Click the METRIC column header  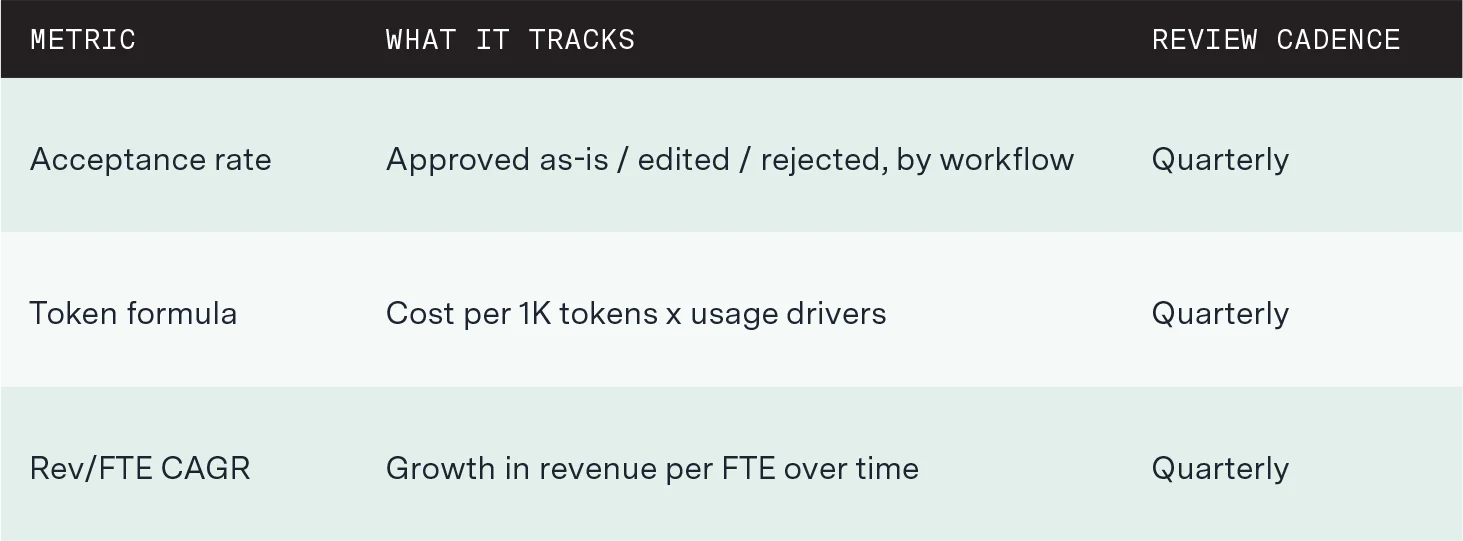pos(83,40)
